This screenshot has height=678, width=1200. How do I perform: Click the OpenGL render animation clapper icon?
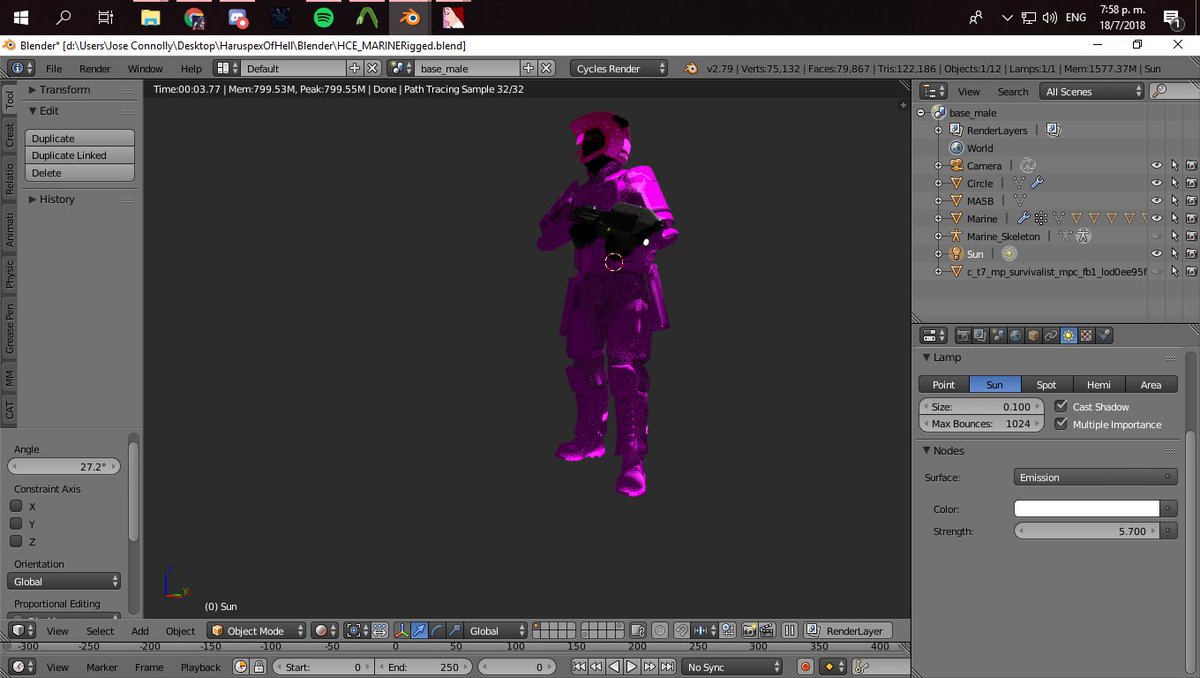(x=767, y=631)
